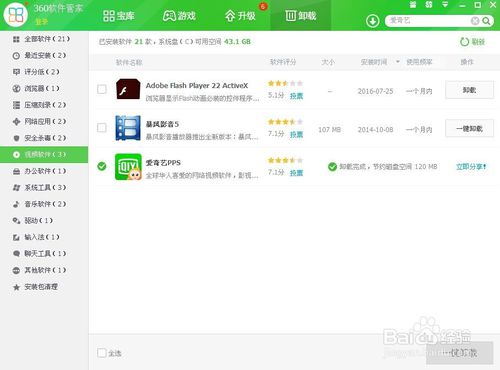Click the star rating of Adobe Flash Player
The width and height of the screenshot is (500, 370).
tap(285, 83)
